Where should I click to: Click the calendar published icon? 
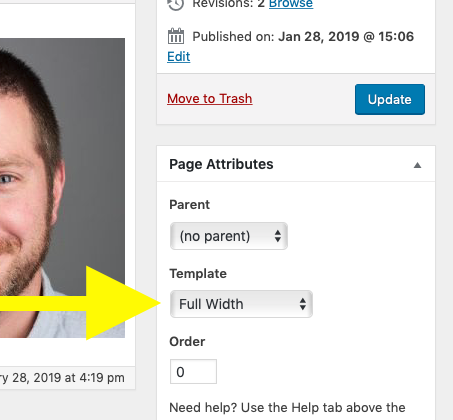coord(176,36)
